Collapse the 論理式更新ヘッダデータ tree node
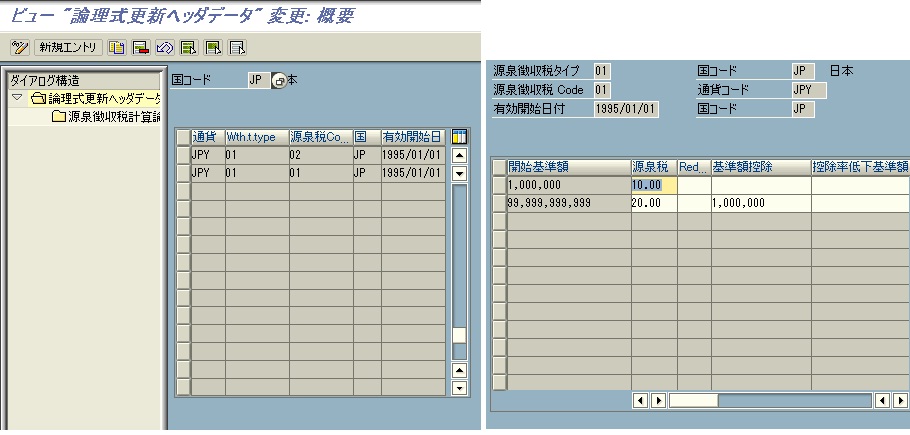910x435 pixels. pos(17,99)
